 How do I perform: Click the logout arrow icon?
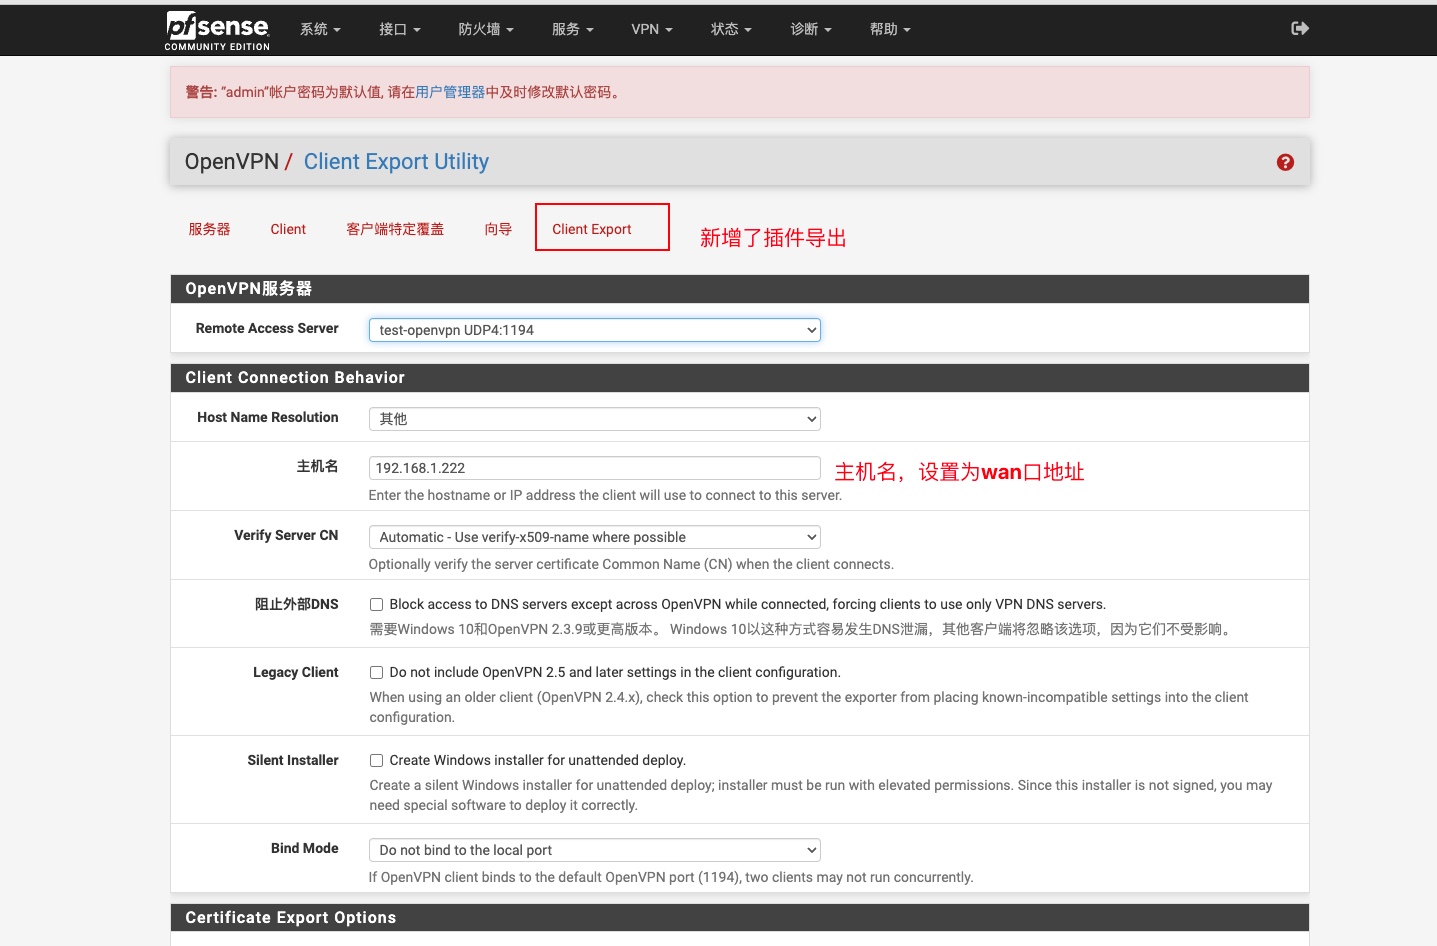coord(1300,29)
